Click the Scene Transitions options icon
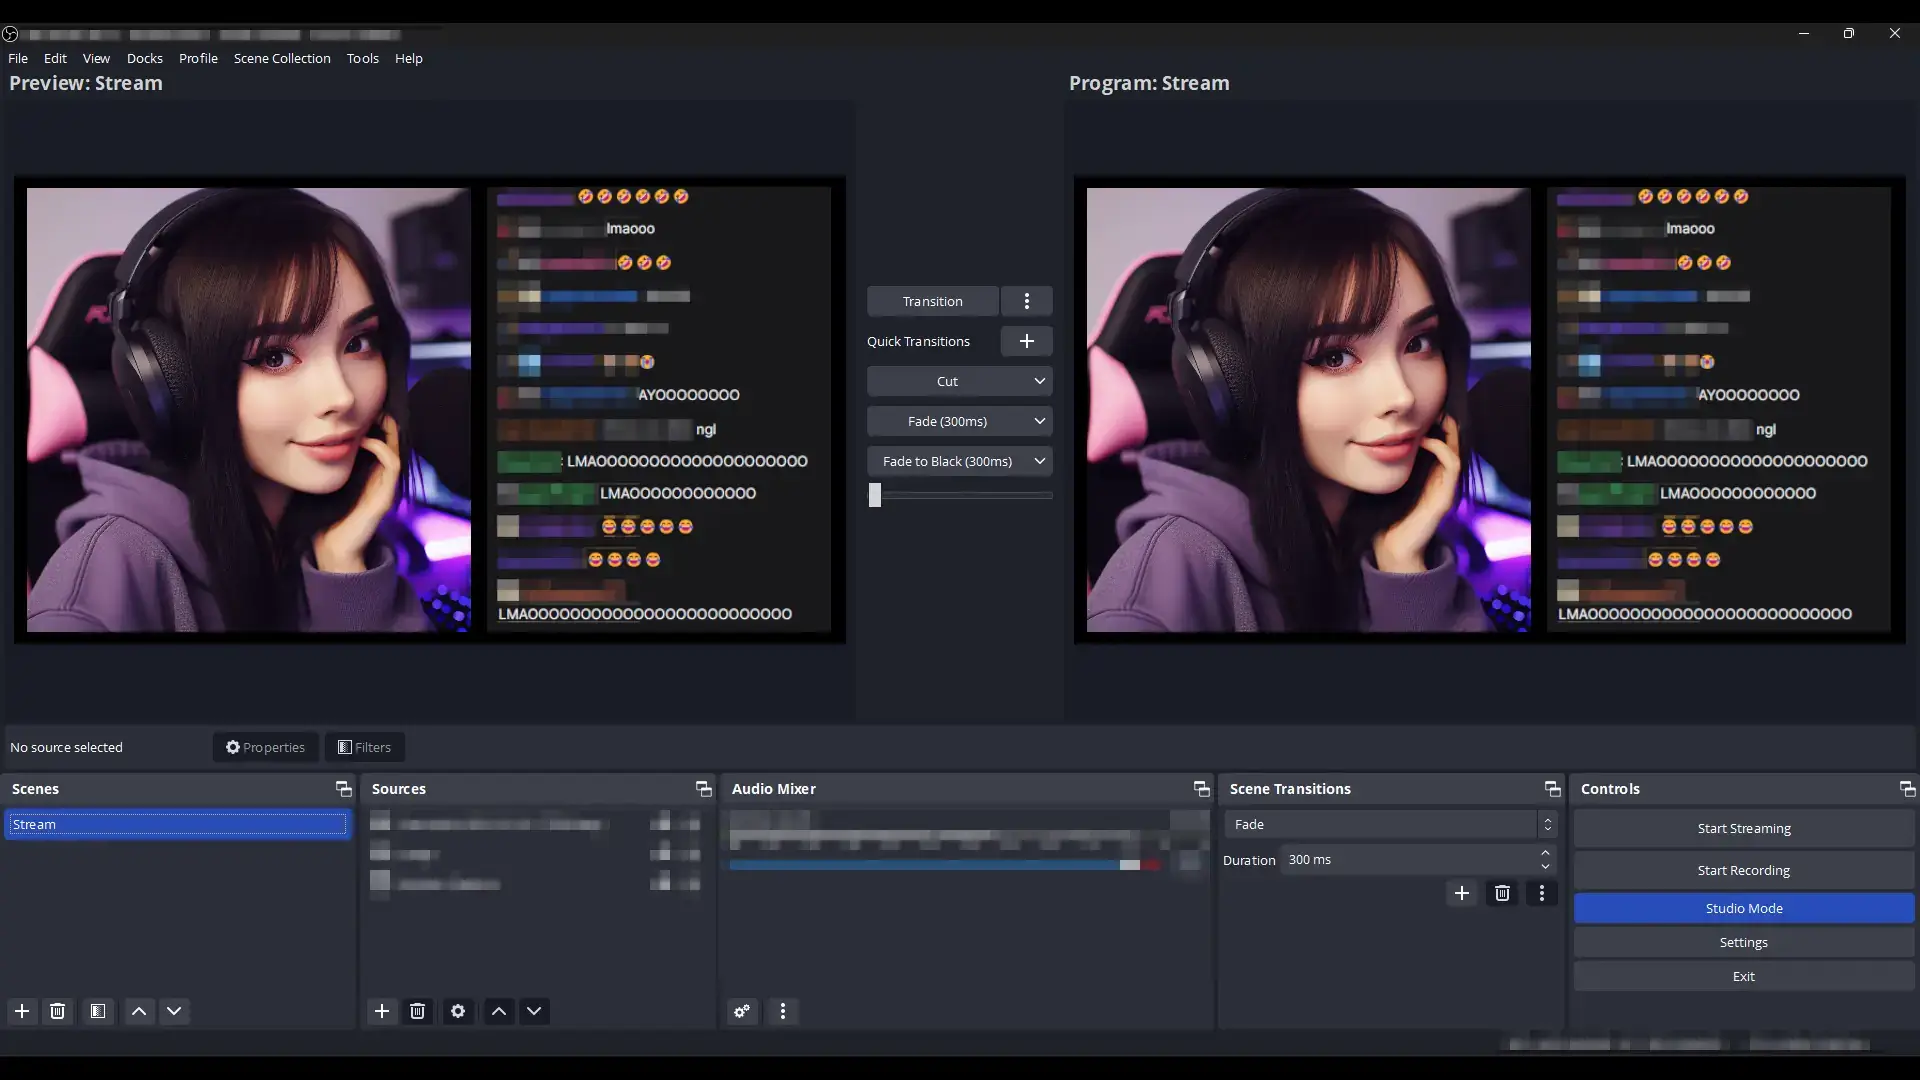Image resolution: width=1920 pixels, height=1080 pixels. (x=1540, y=893)
